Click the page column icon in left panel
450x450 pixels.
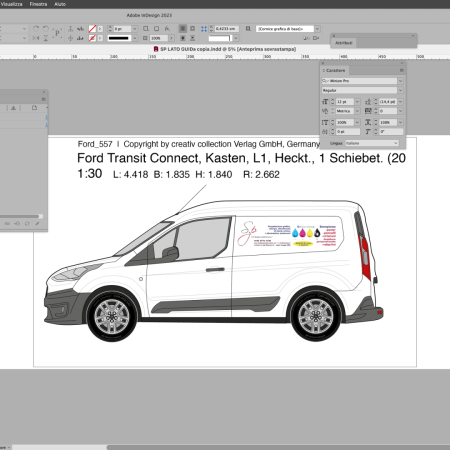coord(34,108)
